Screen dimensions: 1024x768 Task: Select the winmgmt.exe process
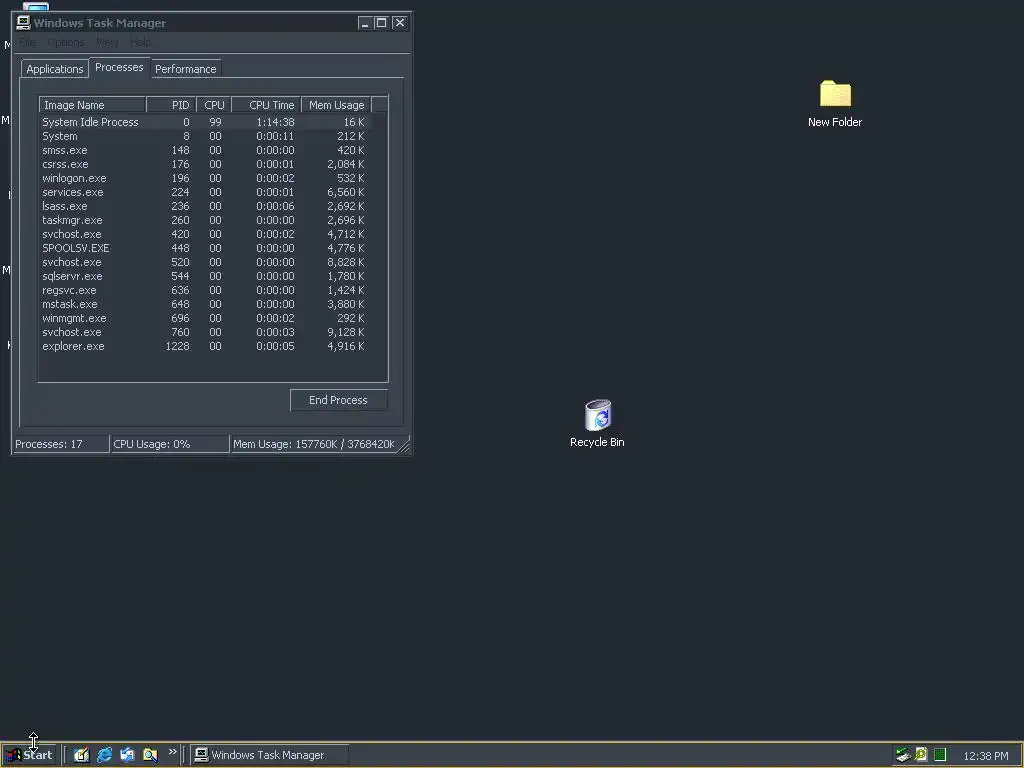[x=204, y=319]
